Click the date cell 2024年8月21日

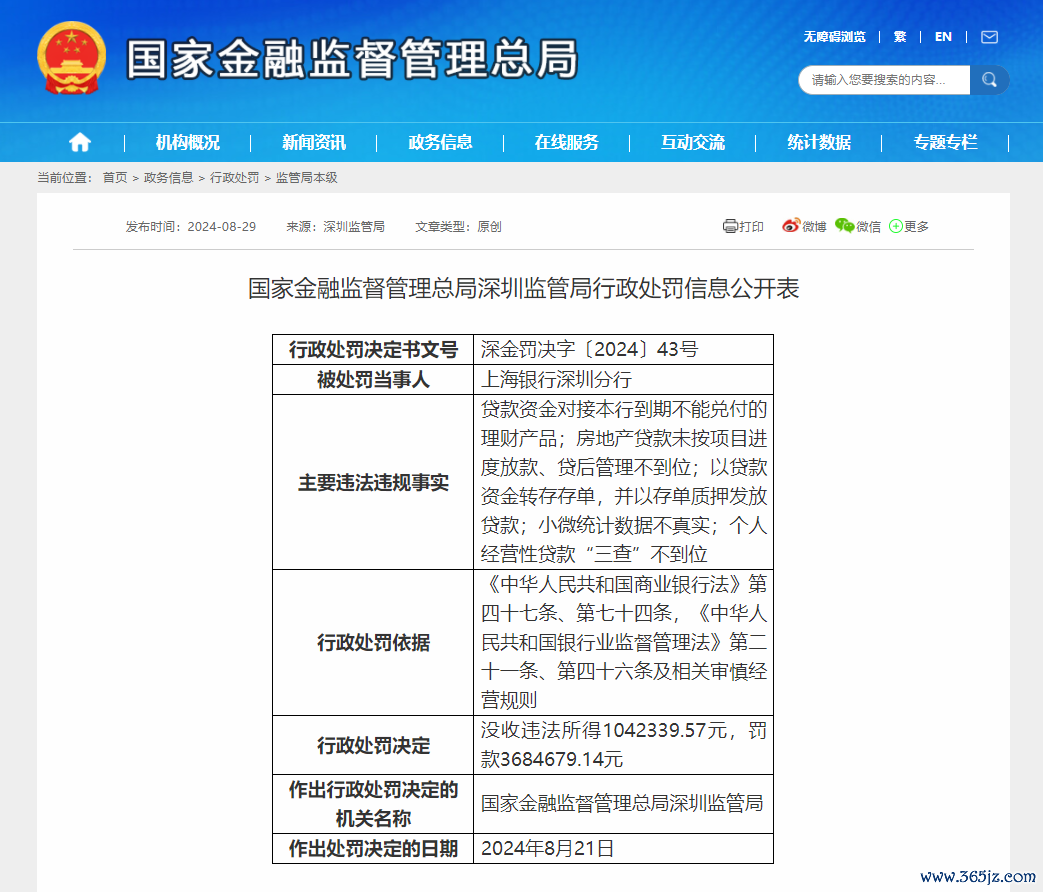[623, 849]
